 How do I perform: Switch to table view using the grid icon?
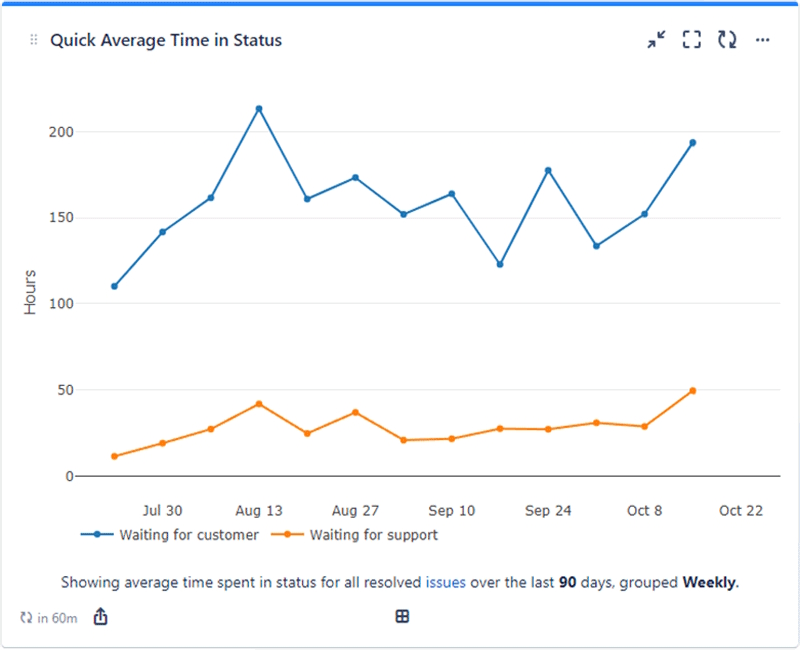point(402,617)
